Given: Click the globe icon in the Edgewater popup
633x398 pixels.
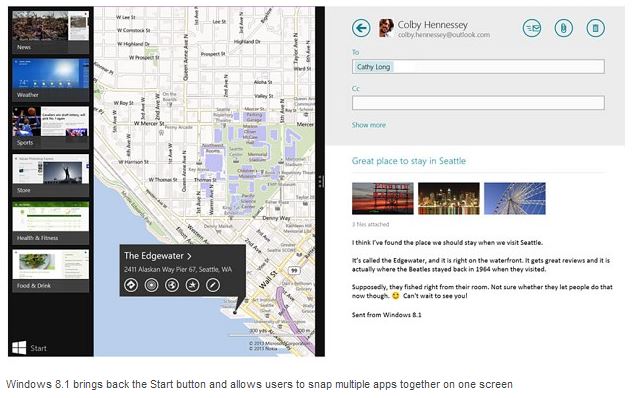Looking at the screenshot, I should (x=172, y=285).
